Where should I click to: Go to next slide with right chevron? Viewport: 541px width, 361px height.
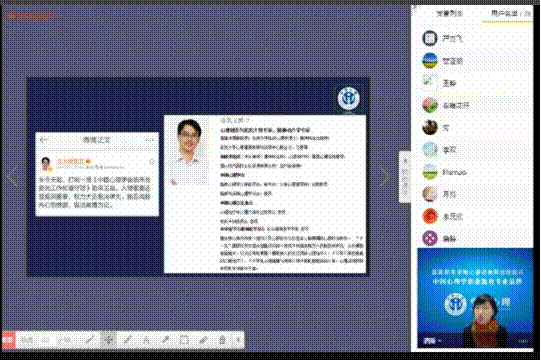tap(384, 177)
